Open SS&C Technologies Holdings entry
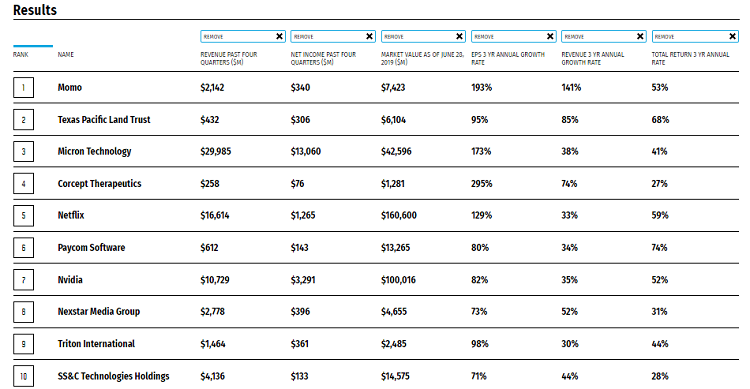This screenshot has width=750, height=389. tap(113, 376)
